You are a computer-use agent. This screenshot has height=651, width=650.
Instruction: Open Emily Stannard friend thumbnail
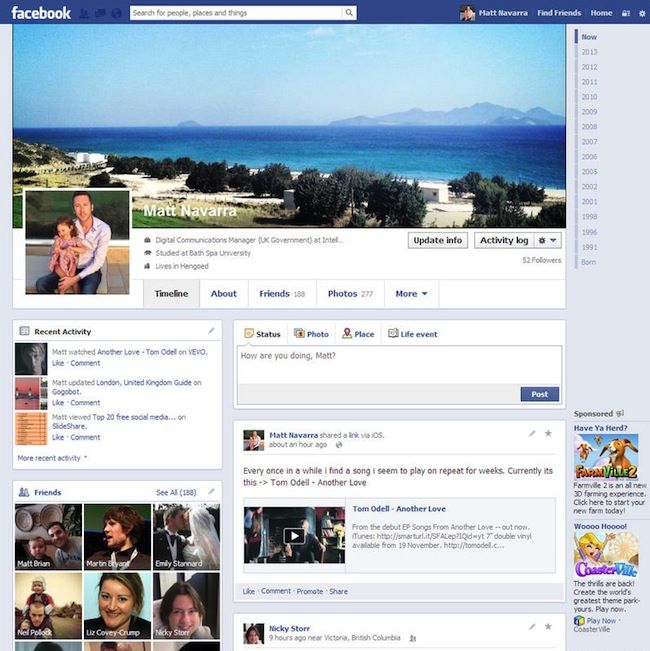point(186,536)
